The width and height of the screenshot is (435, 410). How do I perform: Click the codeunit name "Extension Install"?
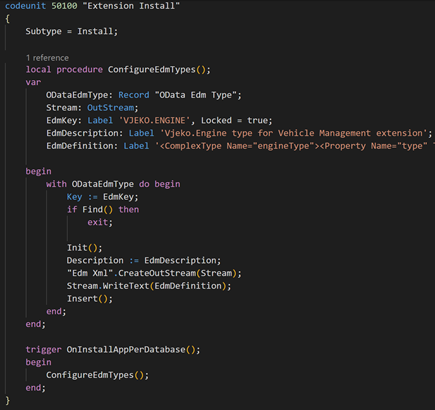131,6
